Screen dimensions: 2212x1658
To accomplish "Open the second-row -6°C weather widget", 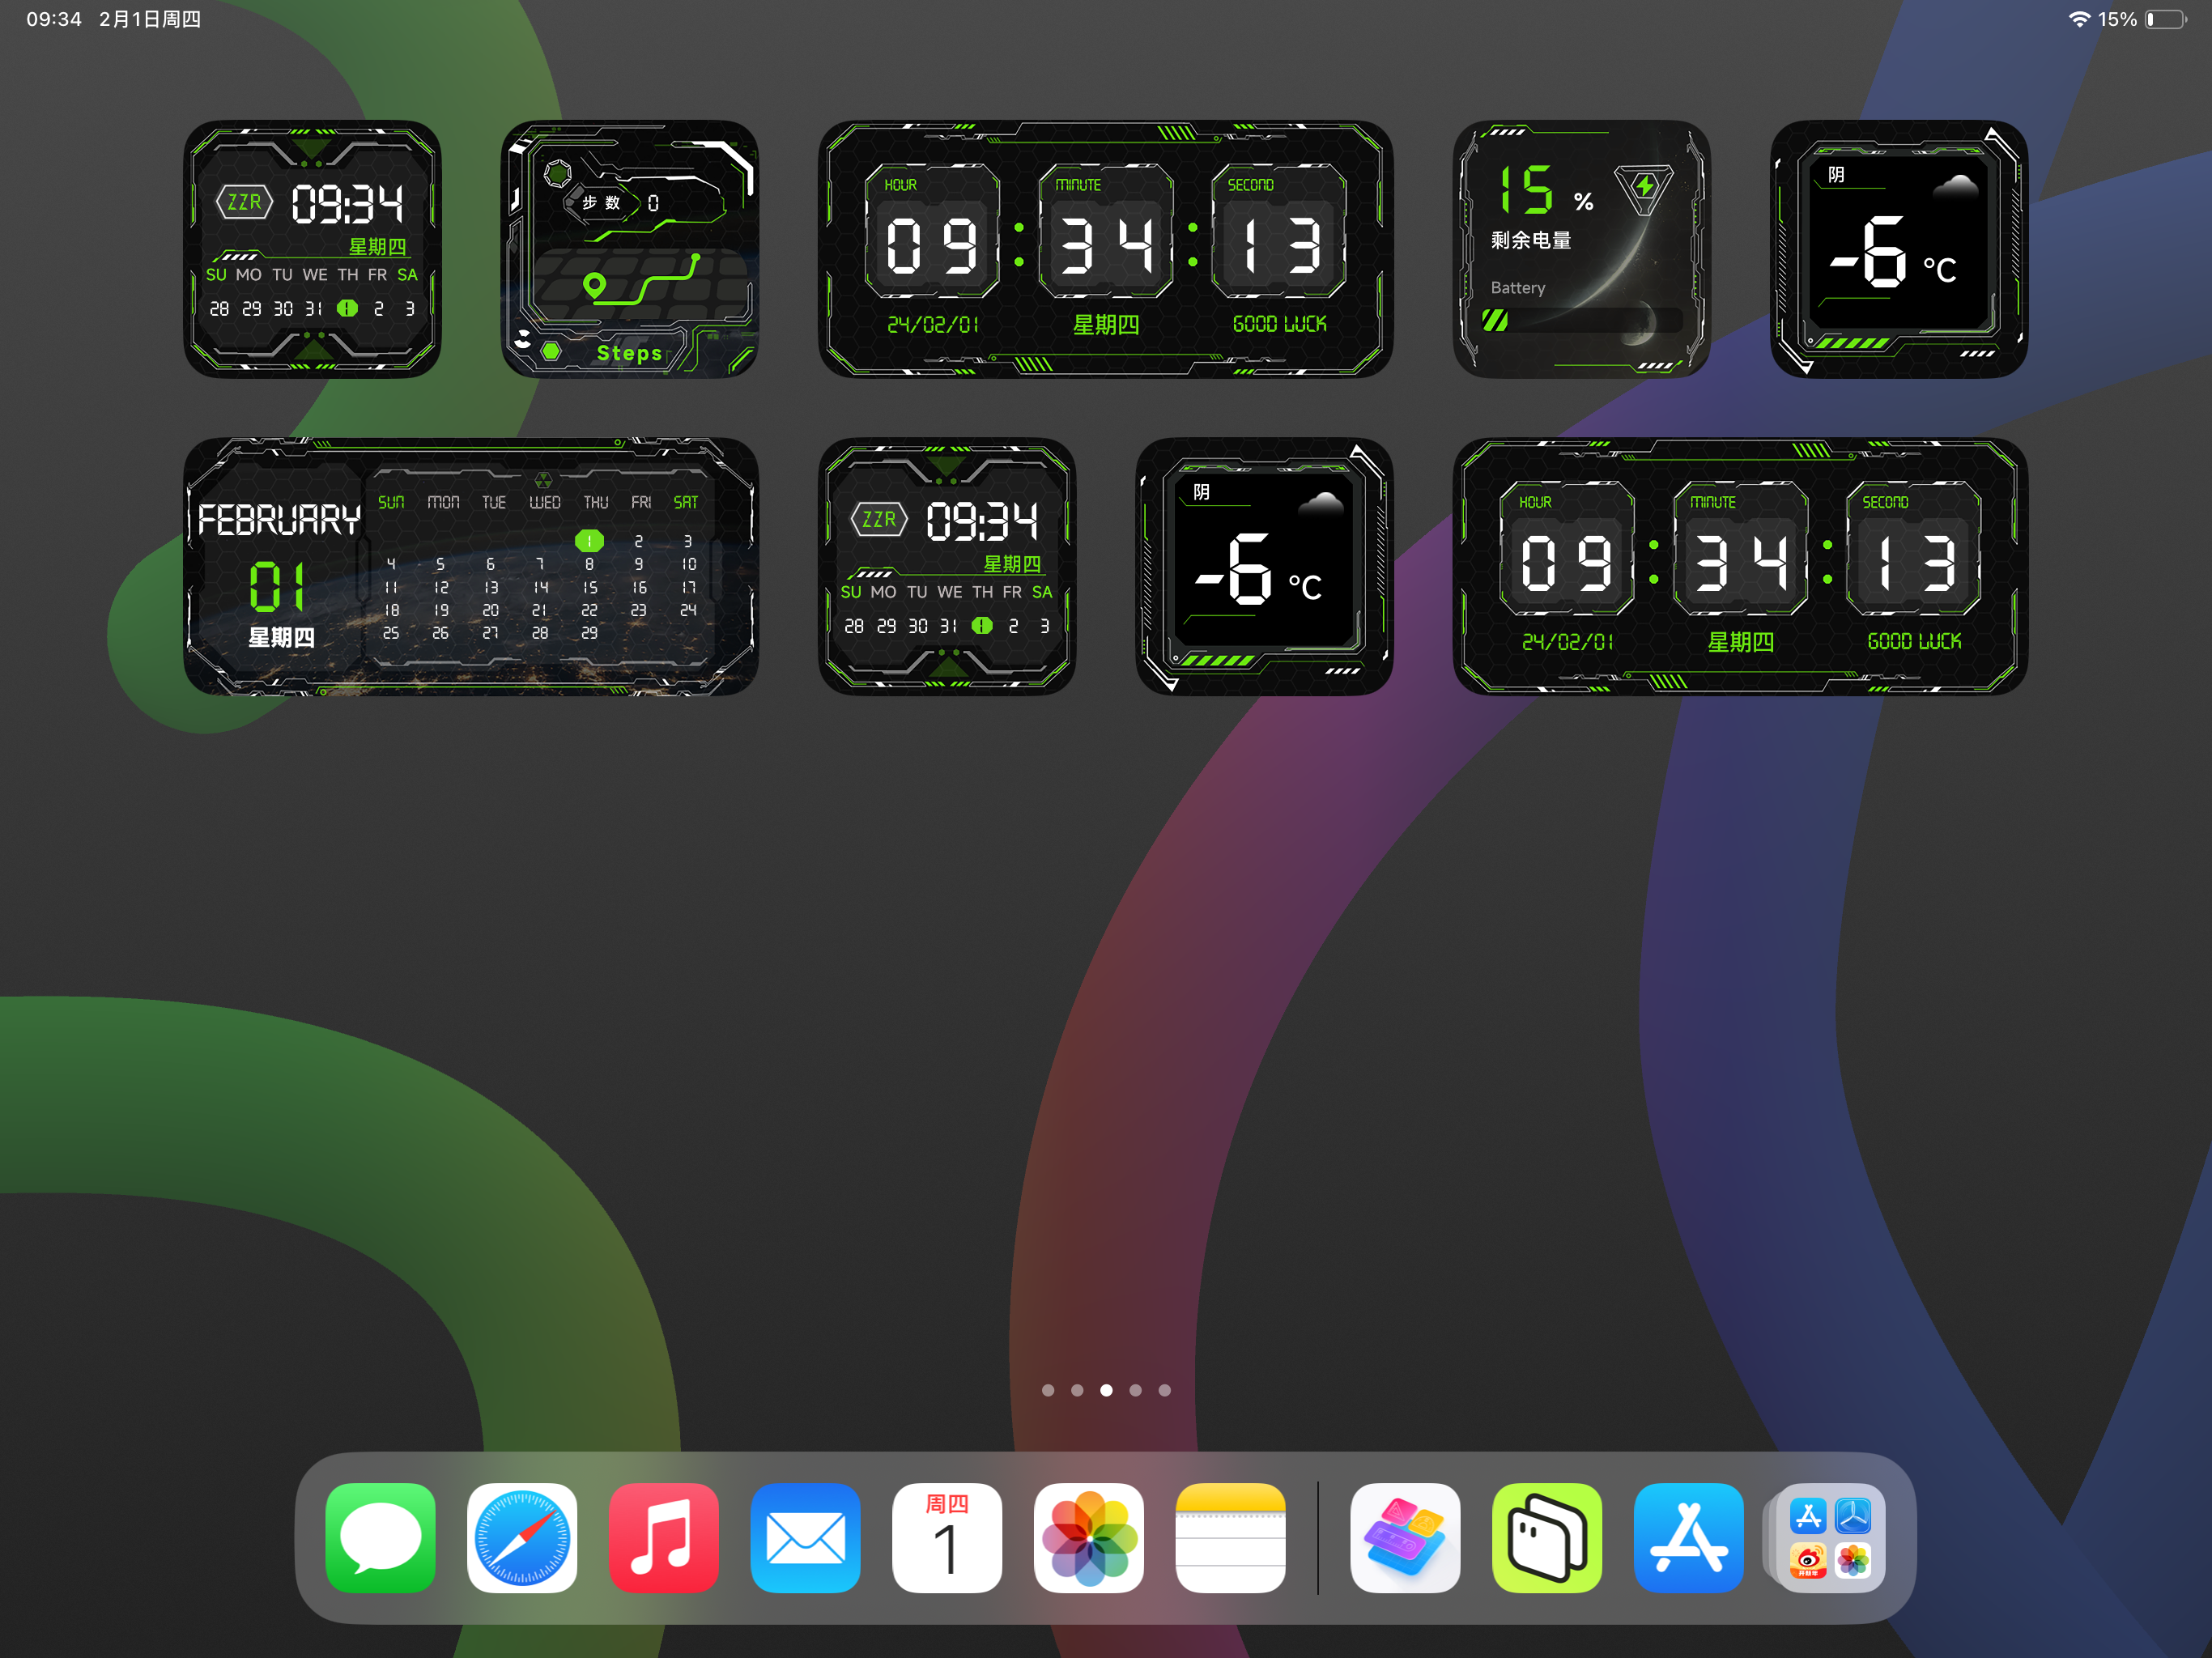I will point(1264,566).
